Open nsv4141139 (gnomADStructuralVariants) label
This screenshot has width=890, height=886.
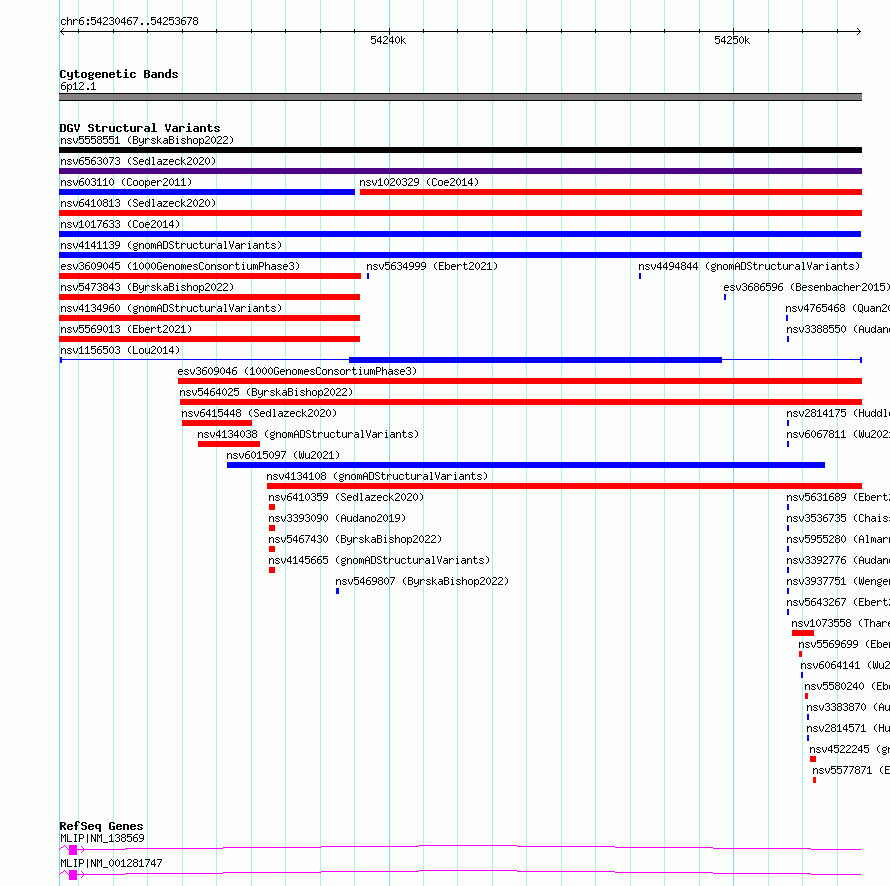pos(171,245)
